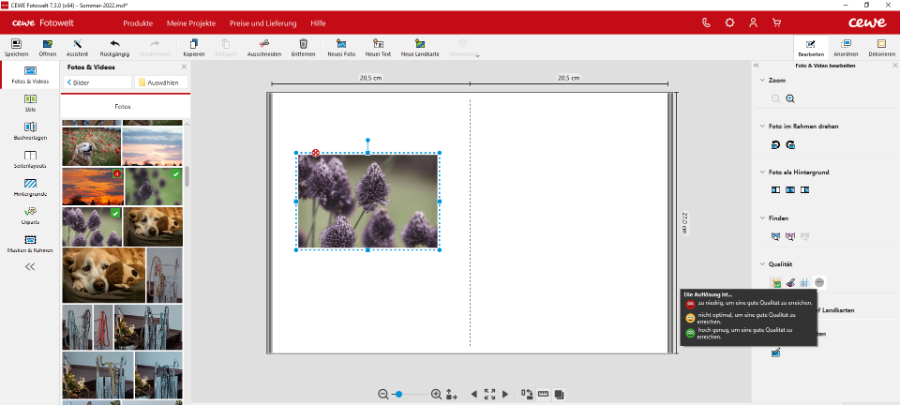900x405 pixels.
Task: Set photo as double-page background
Action: 790,189
